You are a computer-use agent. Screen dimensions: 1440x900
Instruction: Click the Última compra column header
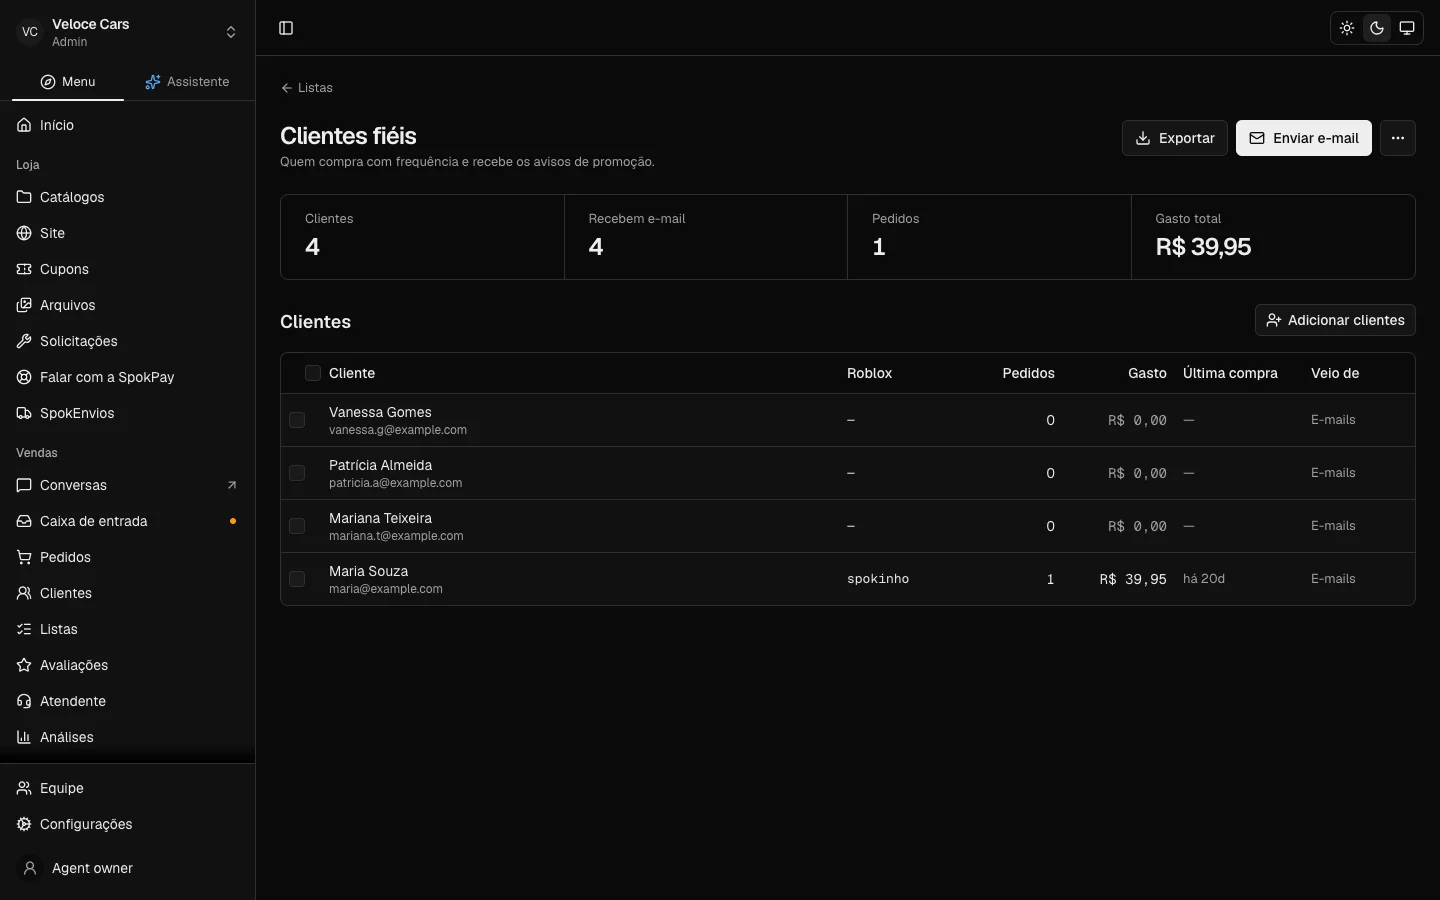click(x=1230, y=373)
